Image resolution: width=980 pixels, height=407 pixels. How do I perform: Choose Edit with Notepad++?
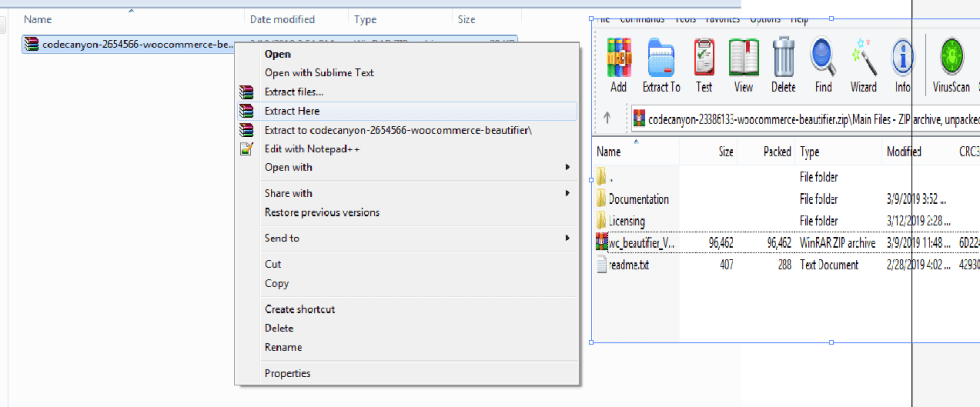[312, 149]
